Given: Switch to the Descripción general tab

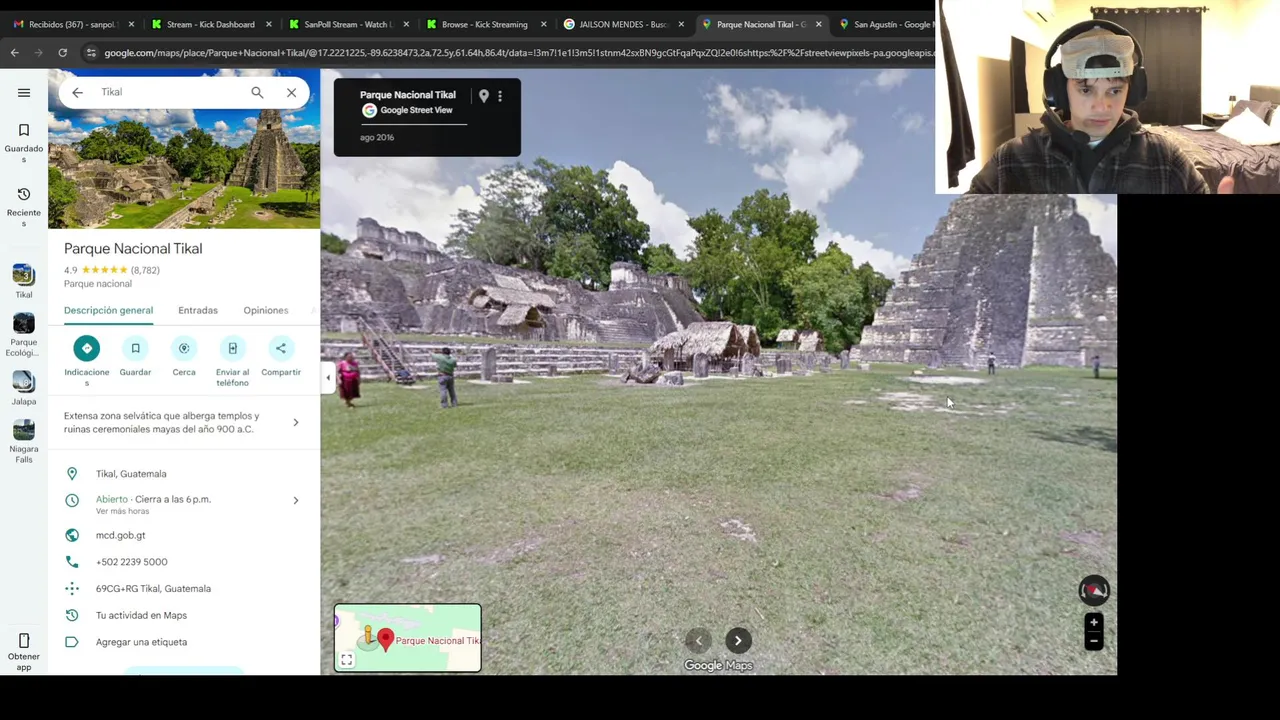Looking at the screenshot, I should coord(108,310).
